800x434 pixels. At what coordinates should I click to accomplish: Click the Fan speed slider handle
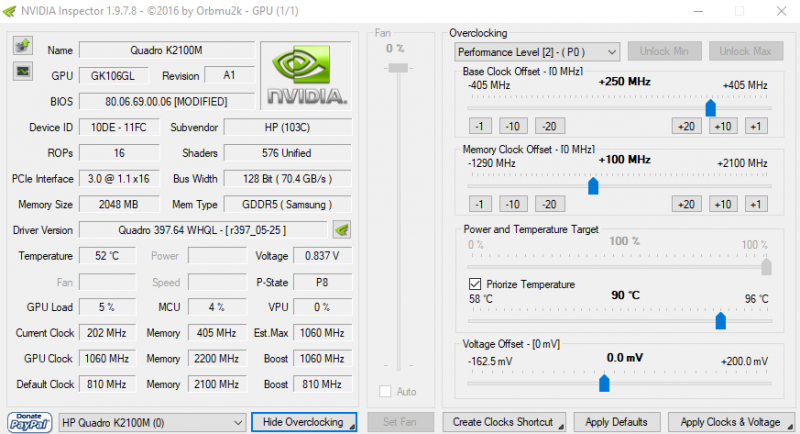(x=398, y=68)
